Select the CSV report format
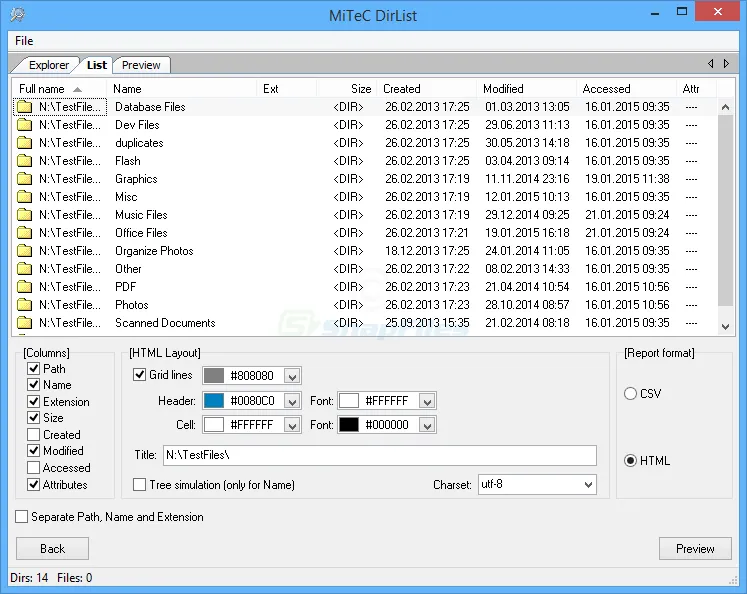 pos(630,393)
